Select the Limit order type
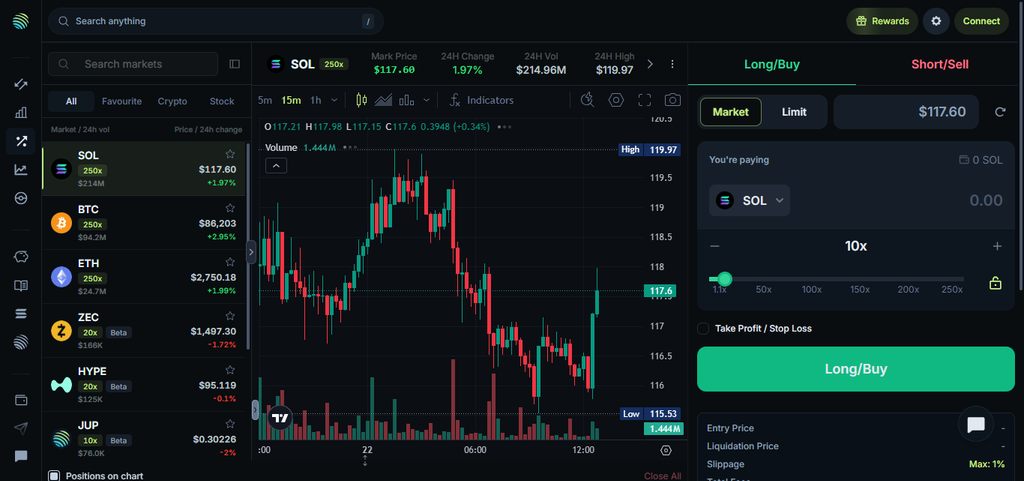This screenshot has height=481, width=1024. (x=794, y=112)
